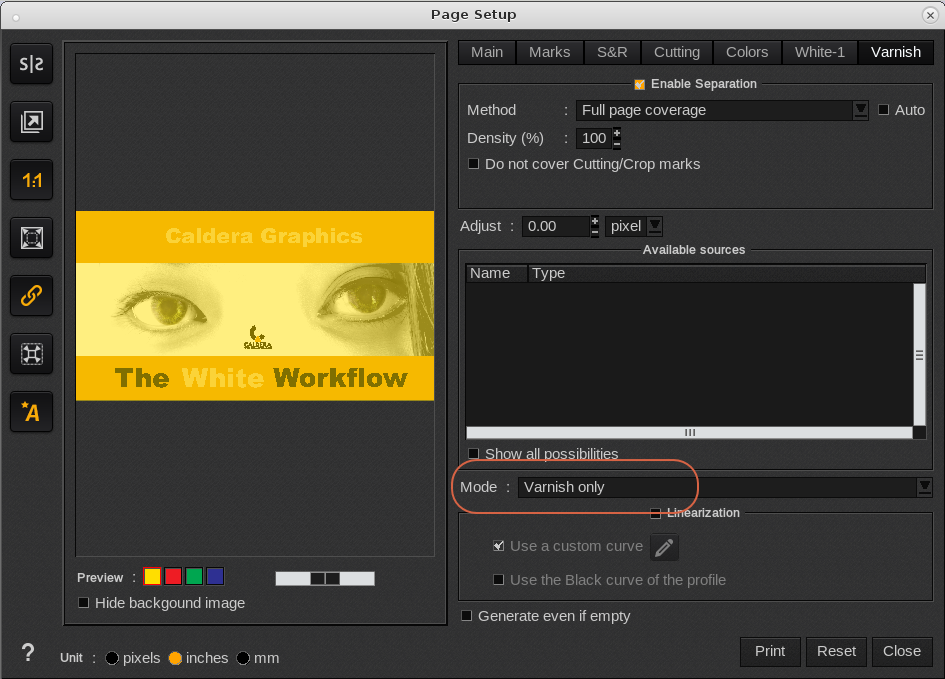Image resolution: width=945 pixels, height=679 pixels.
Task: Enable Hide background image checkbox
Action: pos(84,603)
